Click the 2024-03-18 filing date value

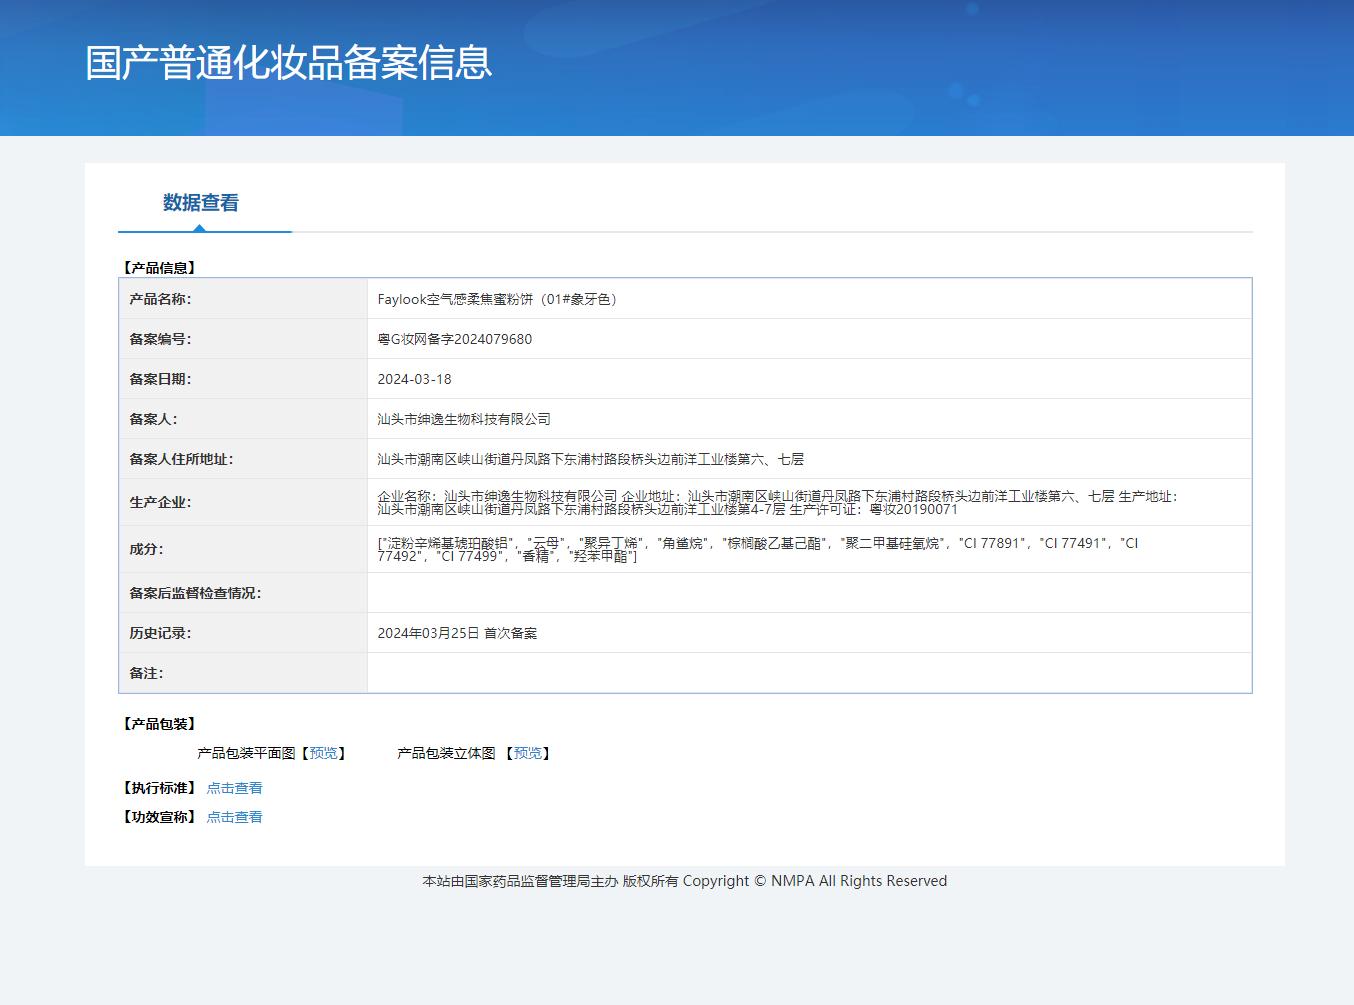click(414, 379)
